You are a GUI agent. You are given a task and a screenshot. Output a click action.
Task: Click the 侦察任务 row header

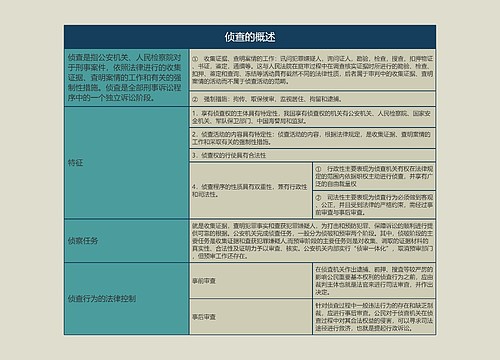(x=127, y=241)
